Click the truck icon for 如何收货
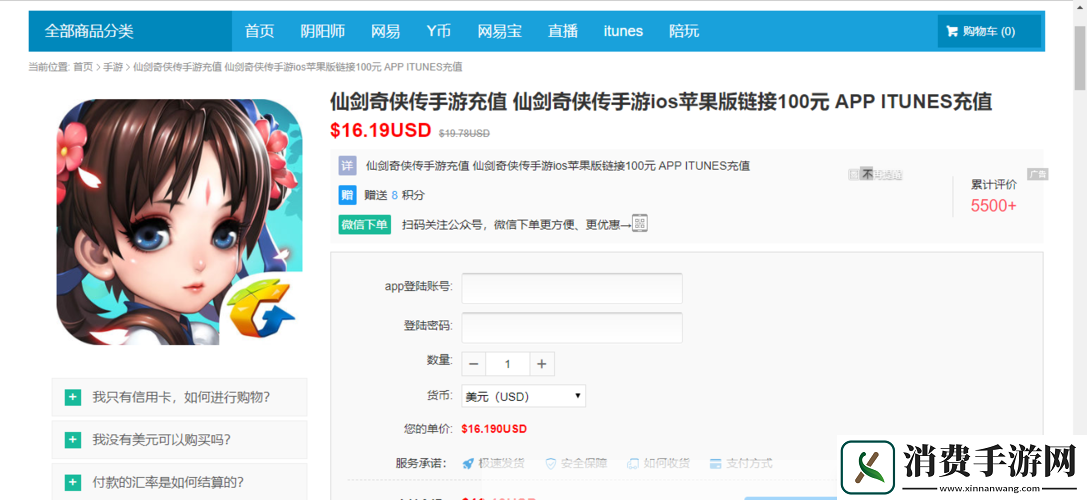Screen dimensions: 1087x500 633,463
